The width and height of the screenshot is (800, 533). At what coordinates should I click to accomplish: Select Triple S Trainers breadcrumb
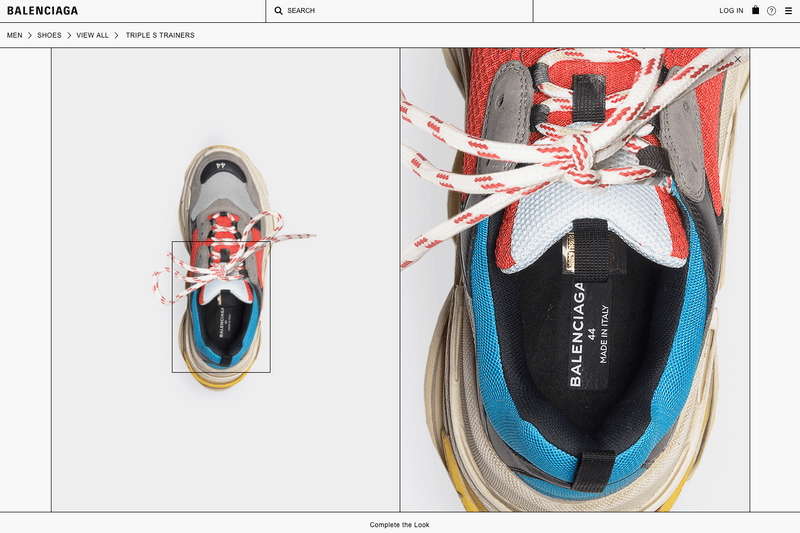coord(160,35)
